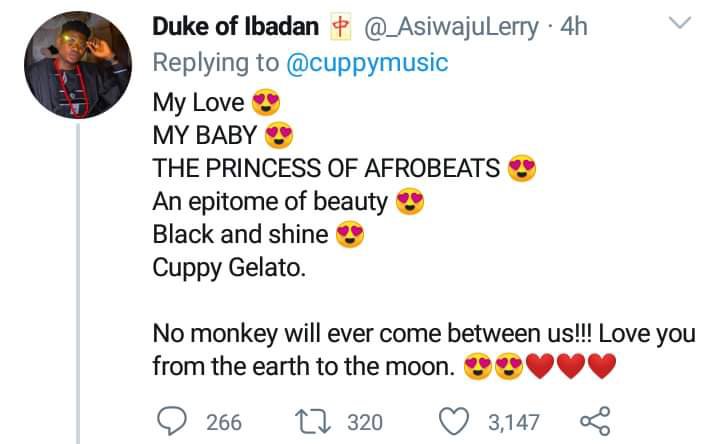Click the red heart emojis ending the tweet
The height and width of the screenshot is (444, 720).
tap(570, 368)
